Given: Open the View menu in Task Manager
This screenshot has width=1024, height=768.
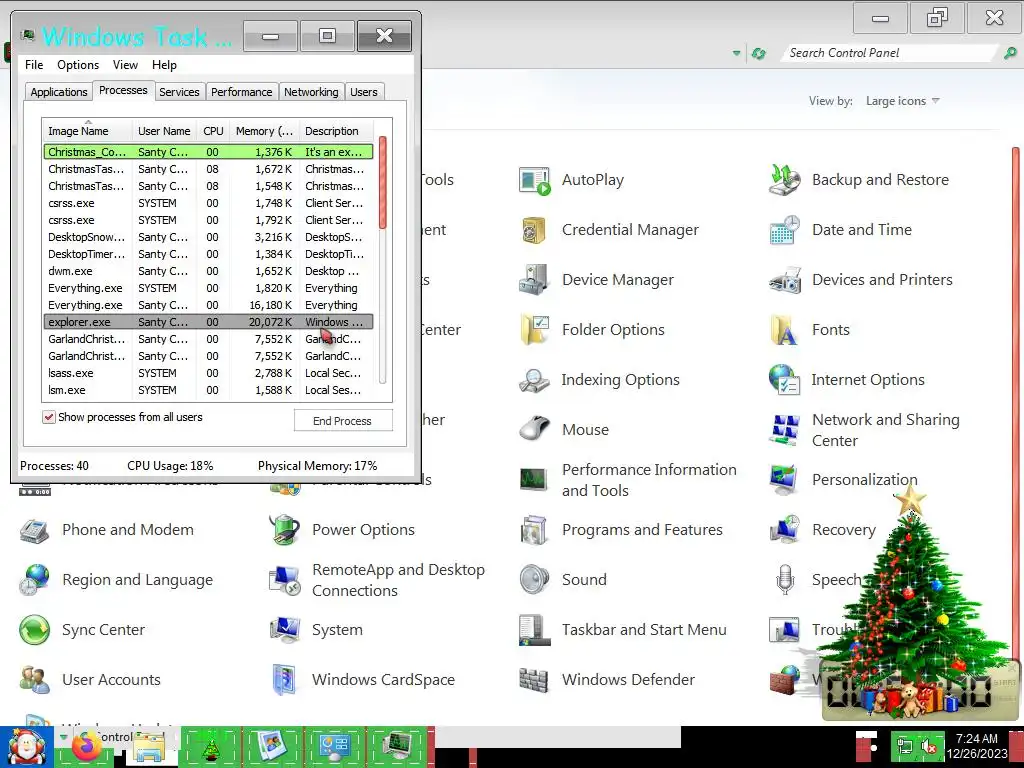Looking at the screenshot, I should point(125,65).
